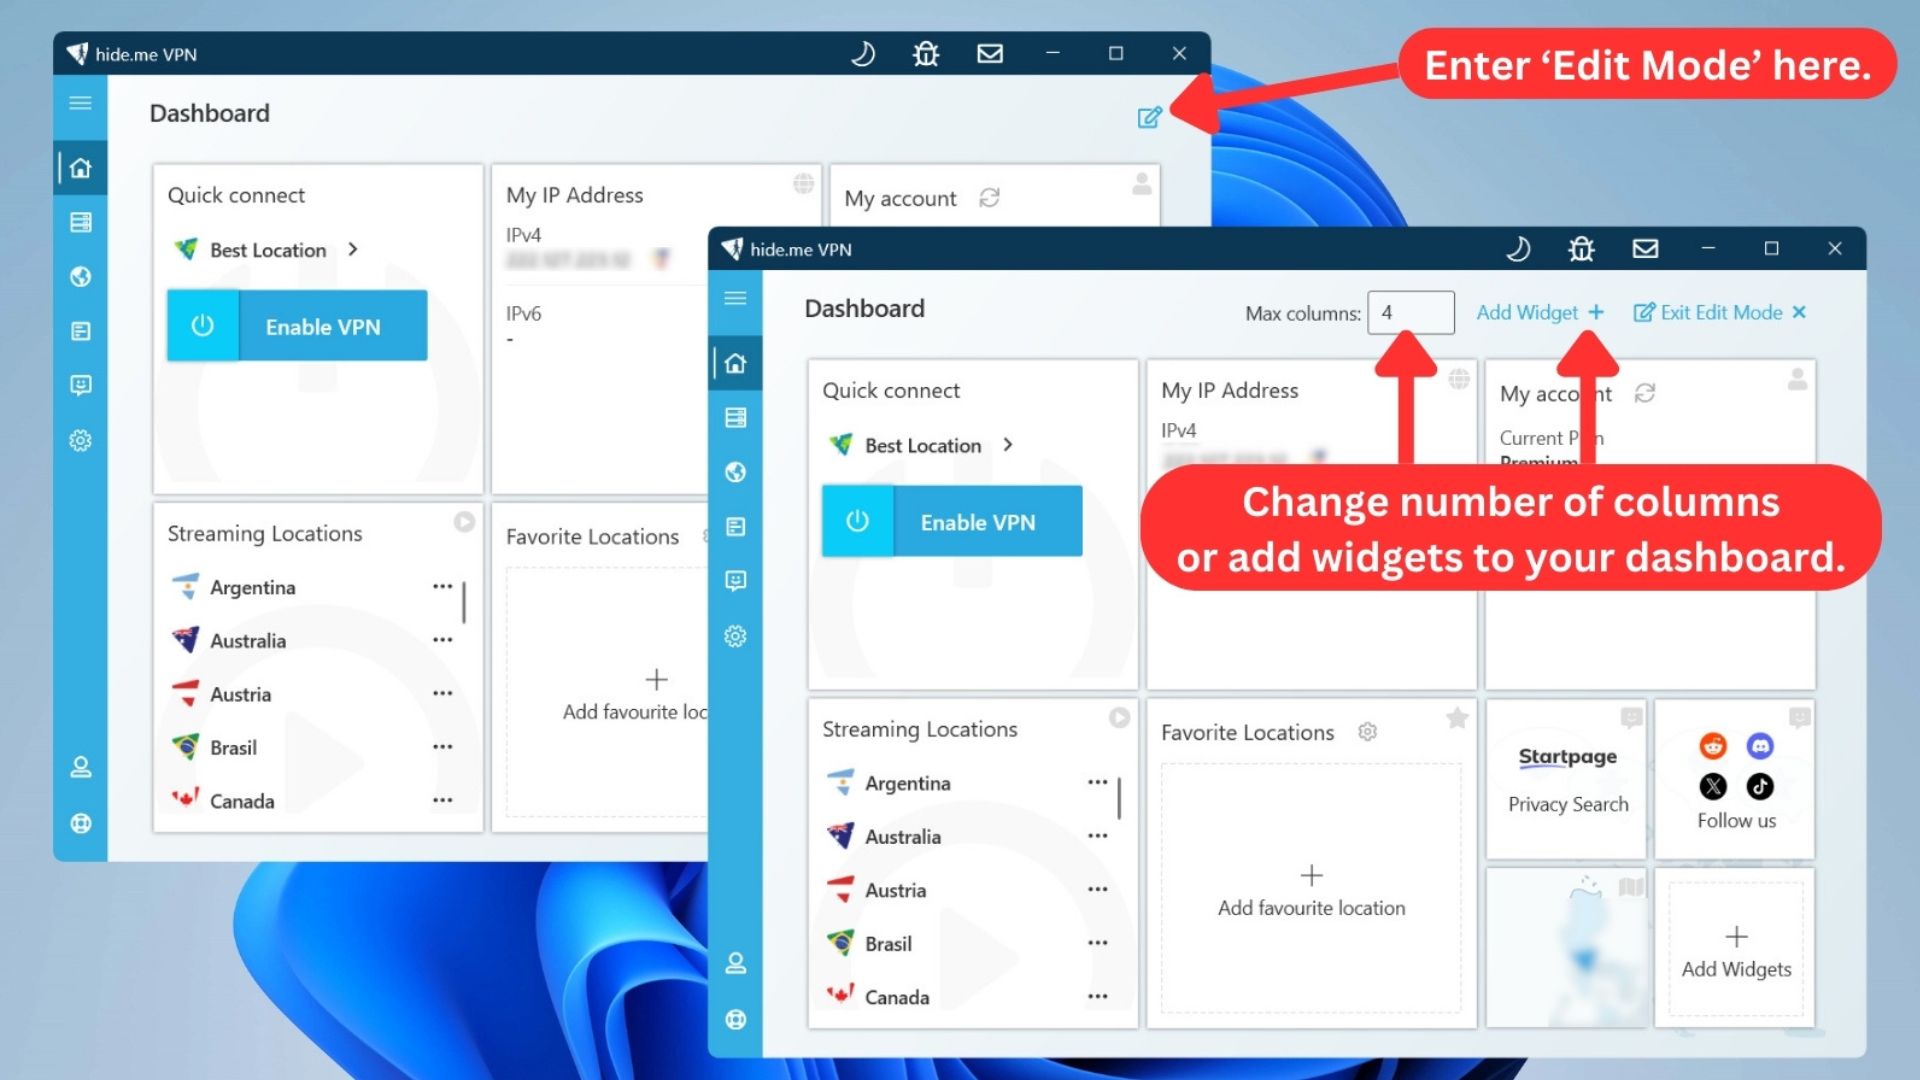The height and width of the screenshot is (1080, 1920).
Task: Click the Reddit icon in Follow us widget
Action: pyautogui.click(x=1713, y=746)
